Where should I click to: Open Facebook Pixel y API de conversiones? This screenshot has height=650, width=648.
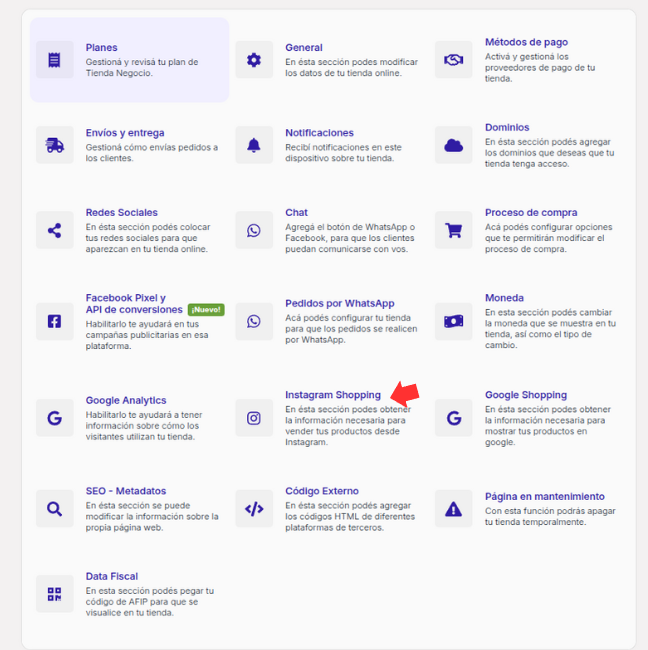pyautogui.click(x=133, y=304)
